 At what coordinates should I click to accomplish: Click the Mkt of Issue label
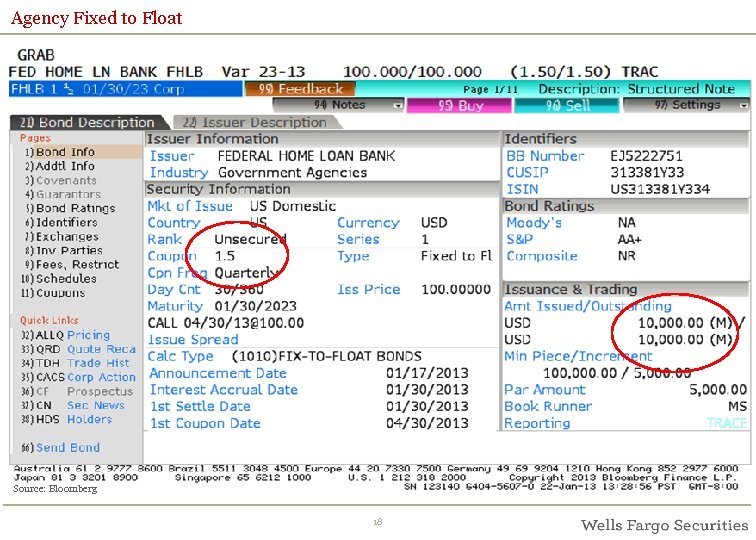coord(190,206)
